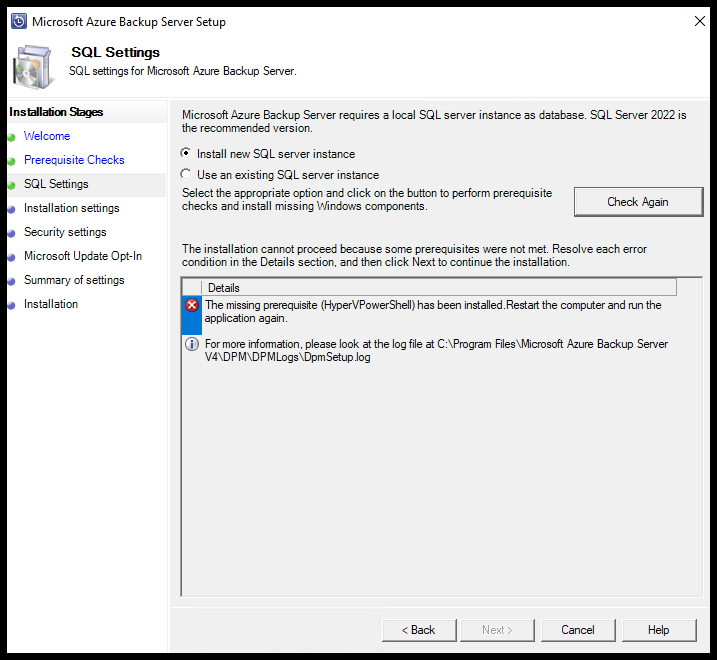Viewport: 717px width, 660px height.
Task: Click the green bullet beside Prerequisite Checks
Action: [12, 161]
